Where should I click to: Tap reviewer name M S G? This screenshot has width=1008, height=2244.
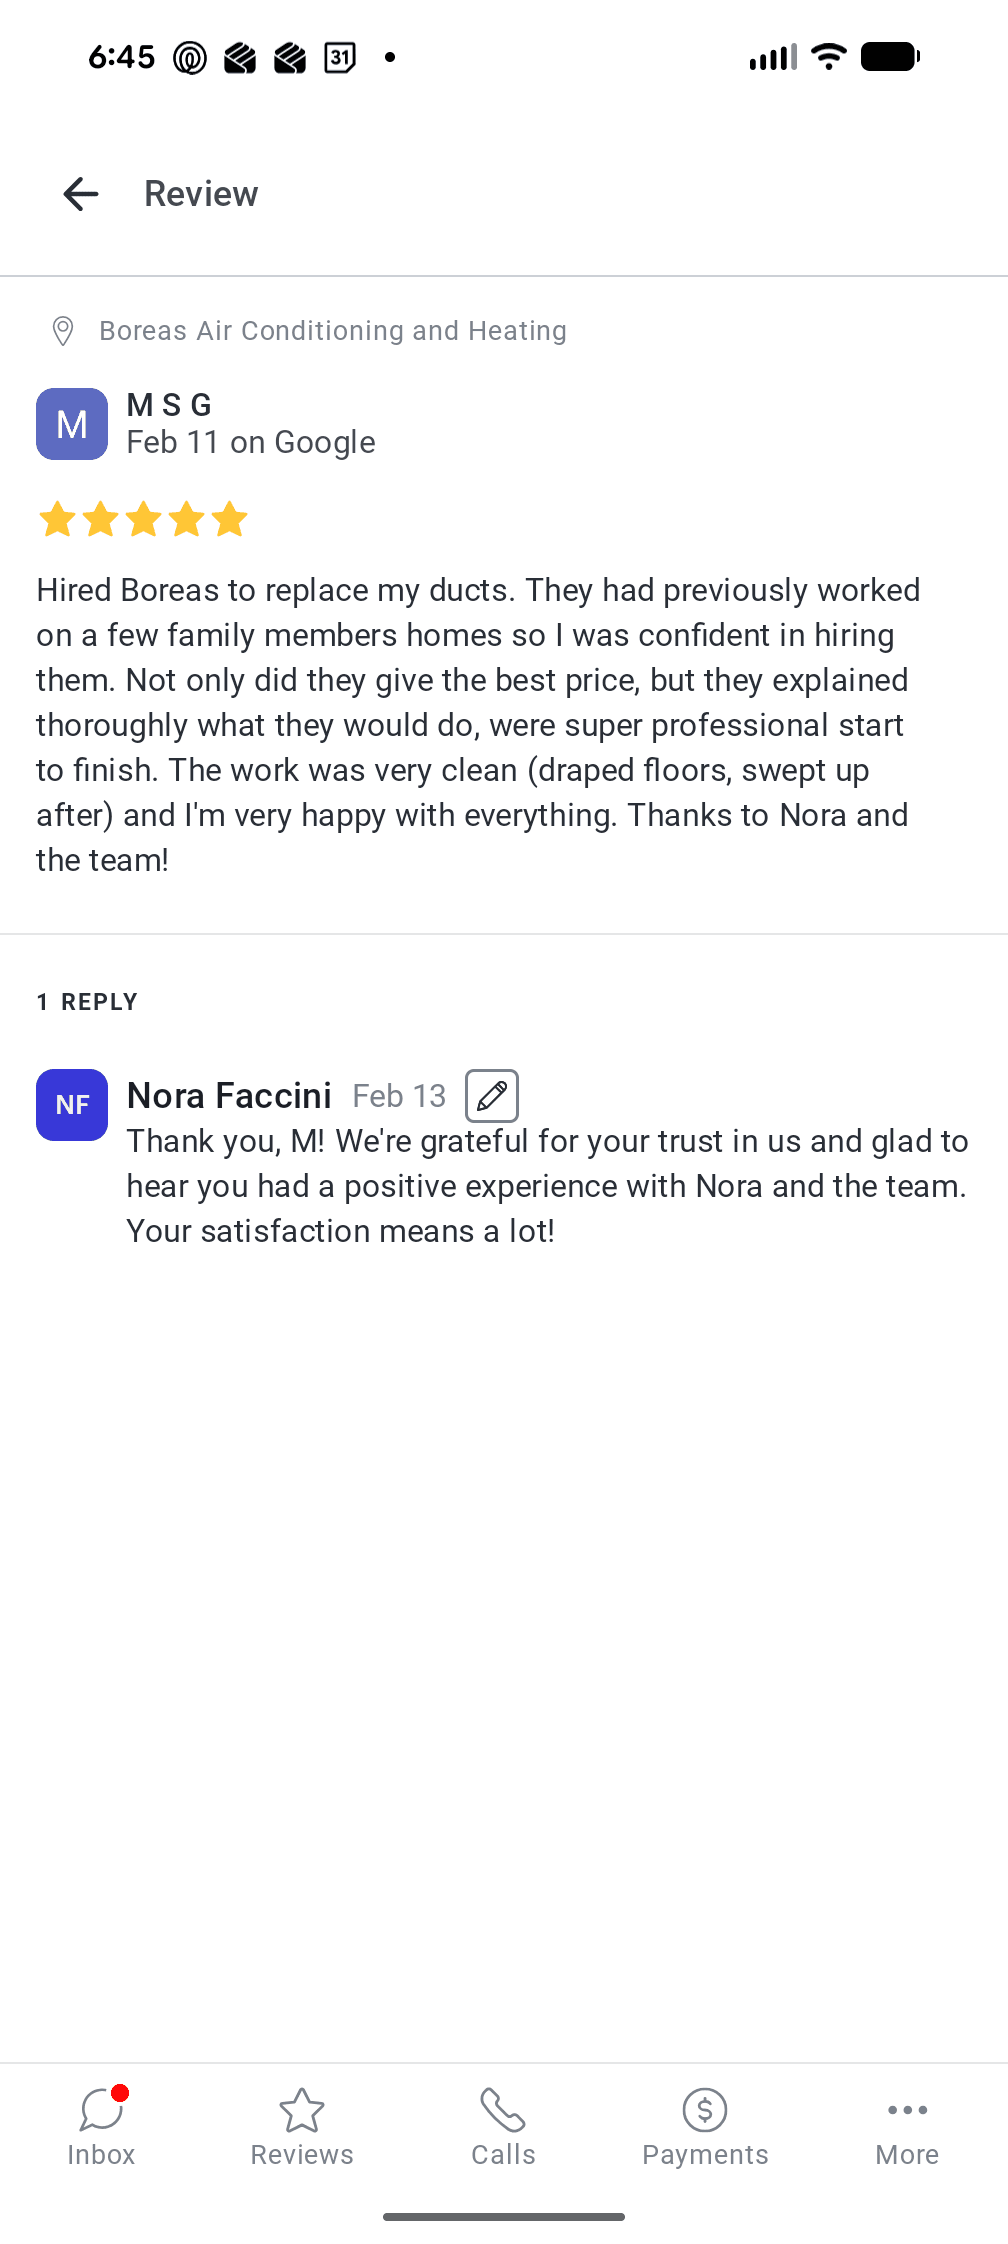point(169,405)
